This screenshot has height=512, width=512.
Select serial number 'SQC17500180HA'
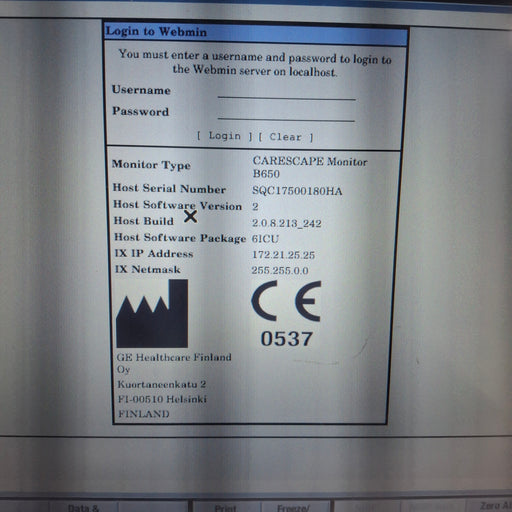tap(297, 191)
